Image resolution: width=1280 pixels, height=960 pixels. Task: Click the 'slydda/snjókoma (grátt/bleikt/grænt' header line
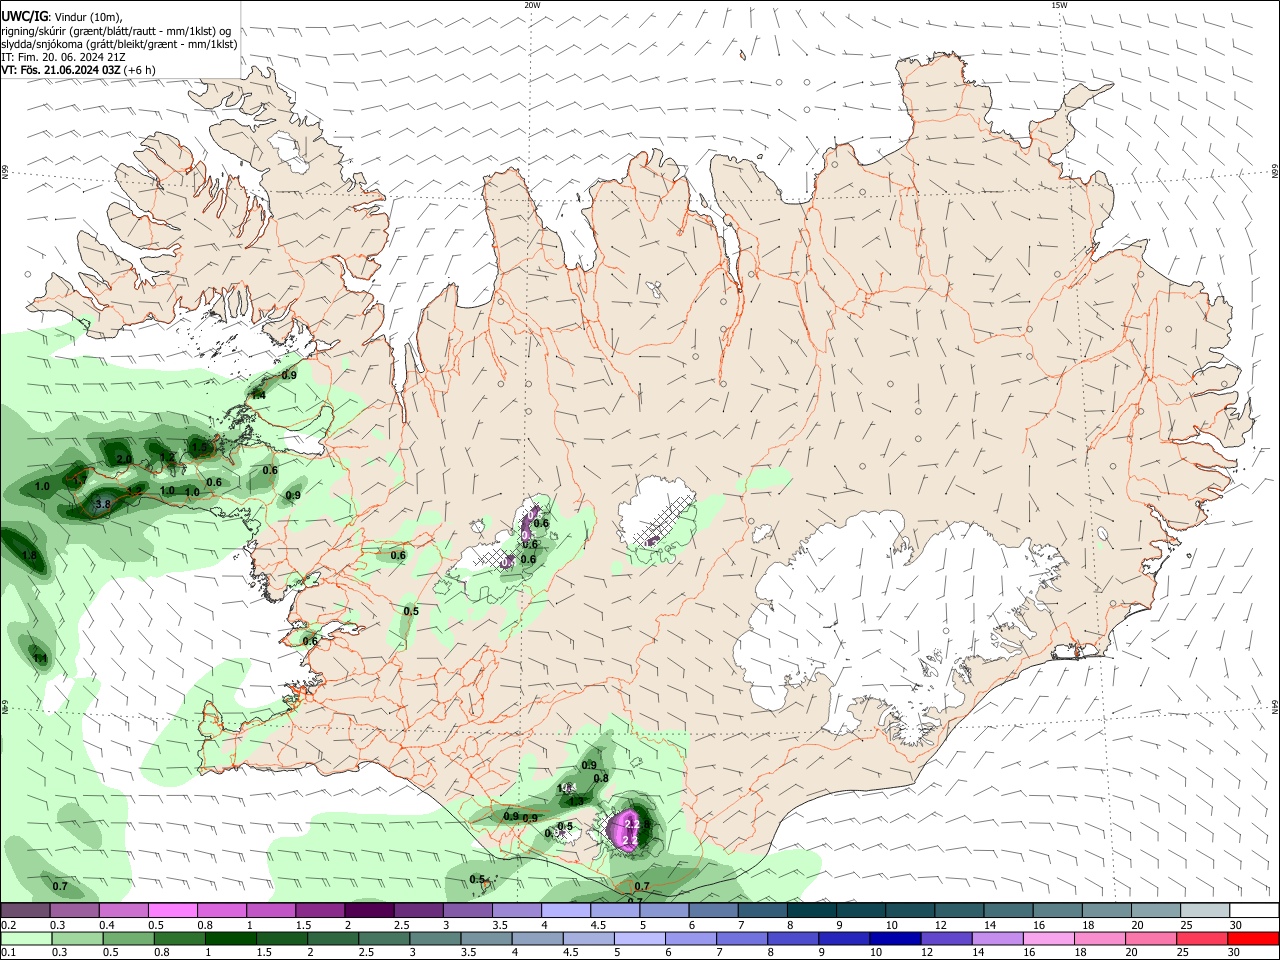(x=119, y=44)
